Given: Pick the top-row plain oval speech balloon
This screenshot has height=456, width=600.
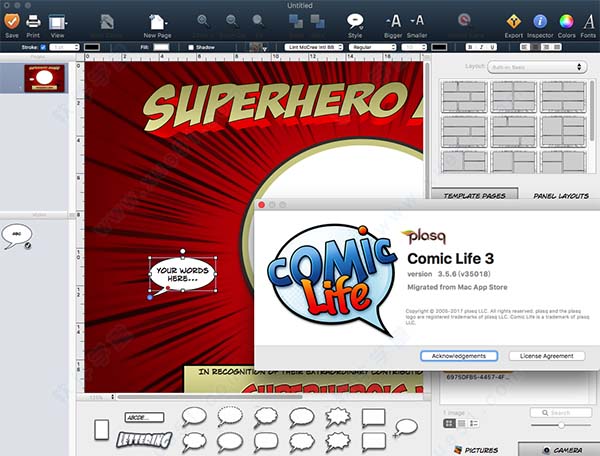Looking at the screenshot, I should pyautogui.click(x=194, y=417).
